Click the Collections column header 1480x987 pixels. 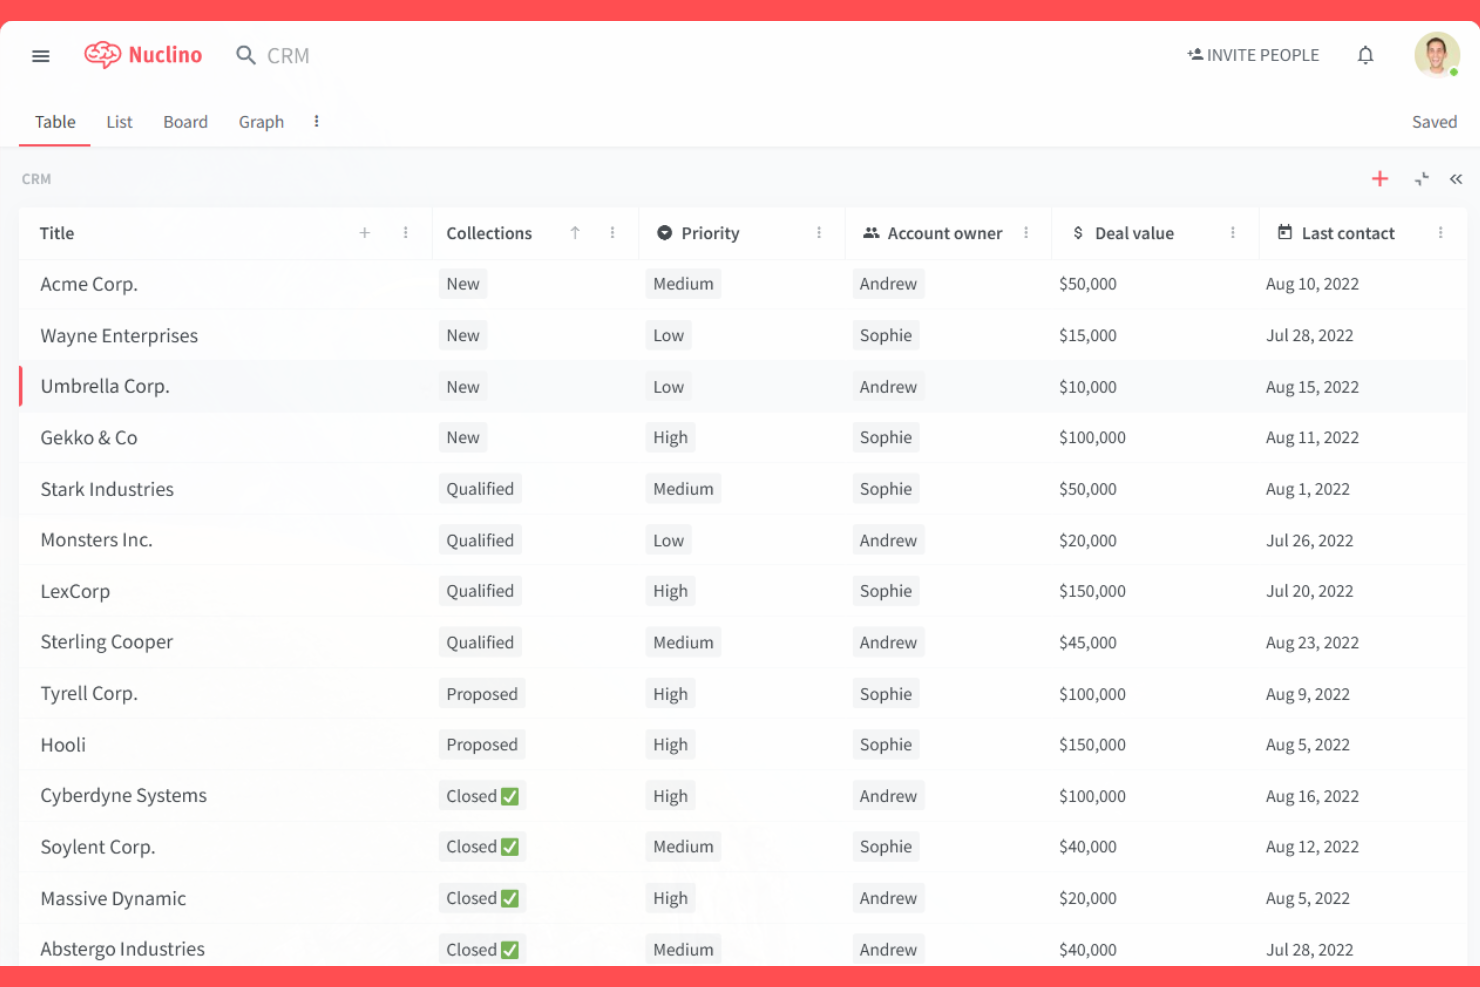(x=489, y=233)
